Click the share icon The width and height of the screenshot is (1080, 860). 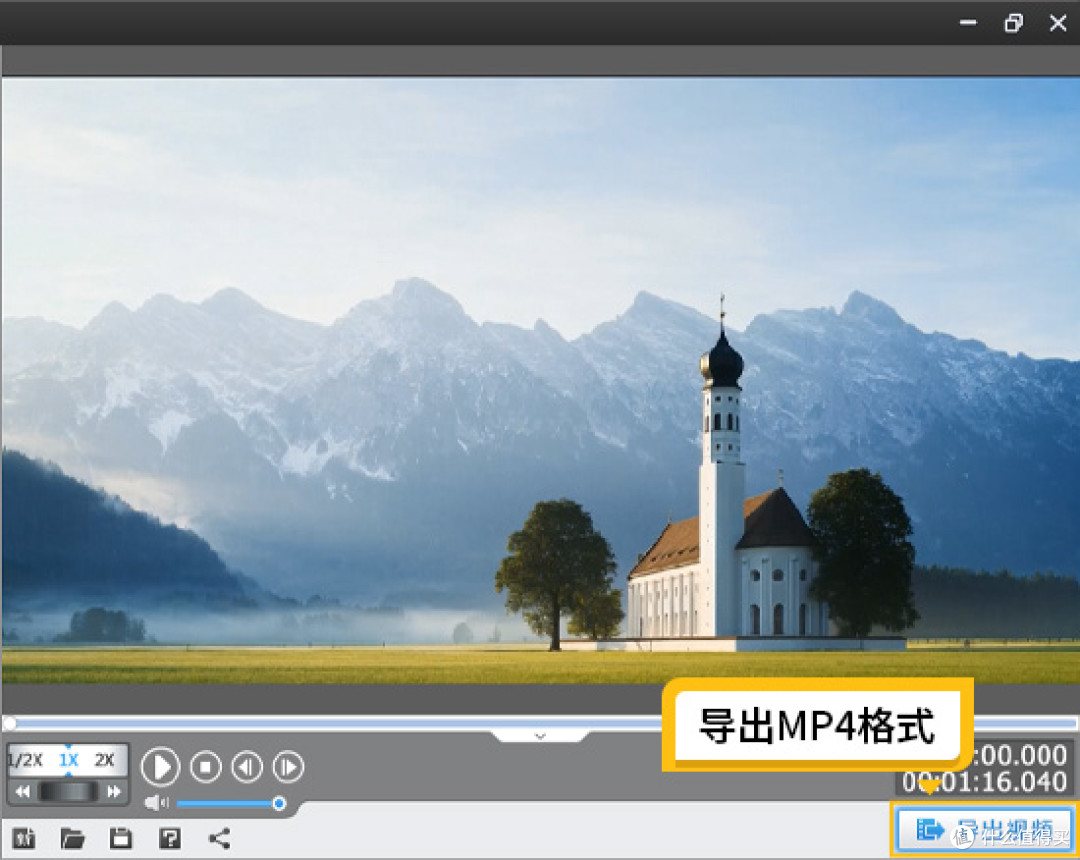coord(219,839)
